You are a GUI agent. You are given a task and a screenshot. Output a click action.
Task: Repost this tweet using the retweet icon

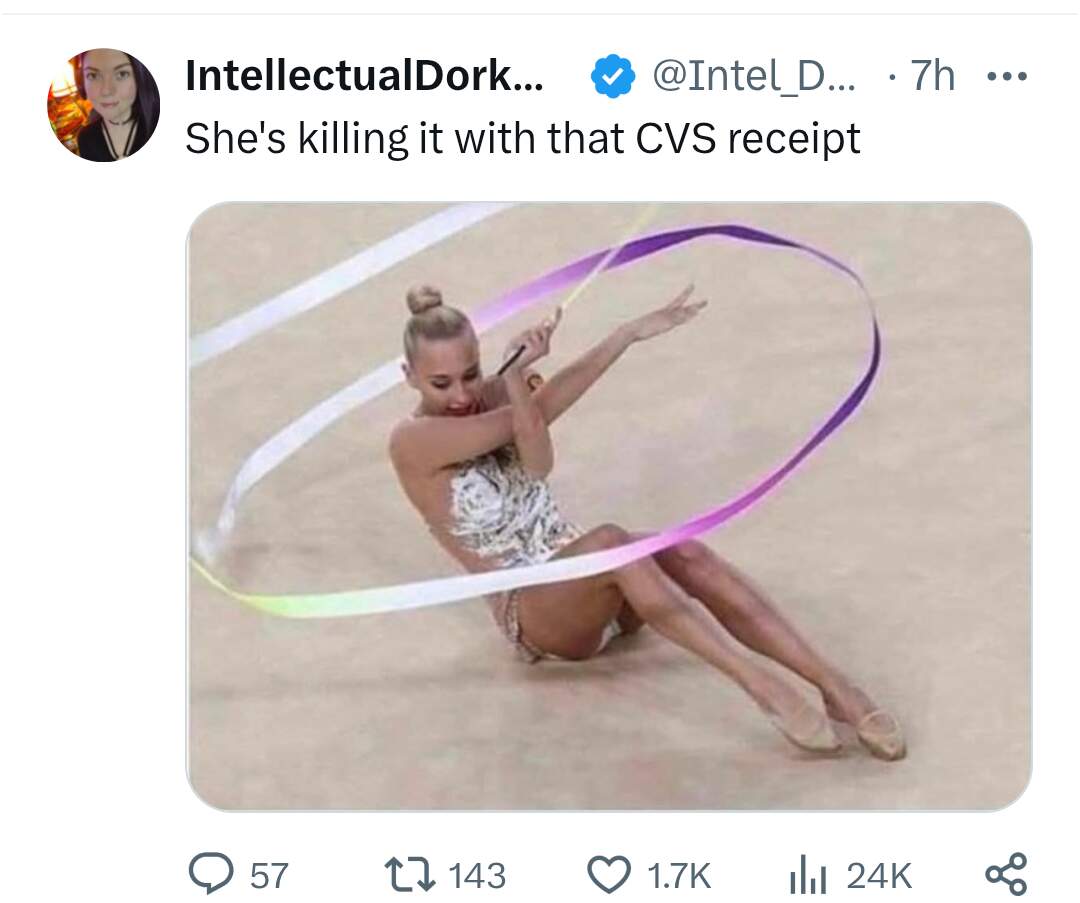[408, 875]
